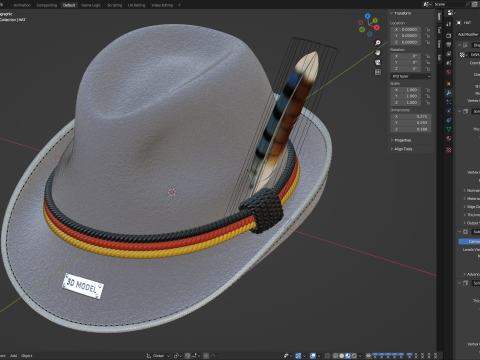Screen dimensions: 480x360
Task: Expand the Normals subpanel of Solidify
Action: click(471, 190)
